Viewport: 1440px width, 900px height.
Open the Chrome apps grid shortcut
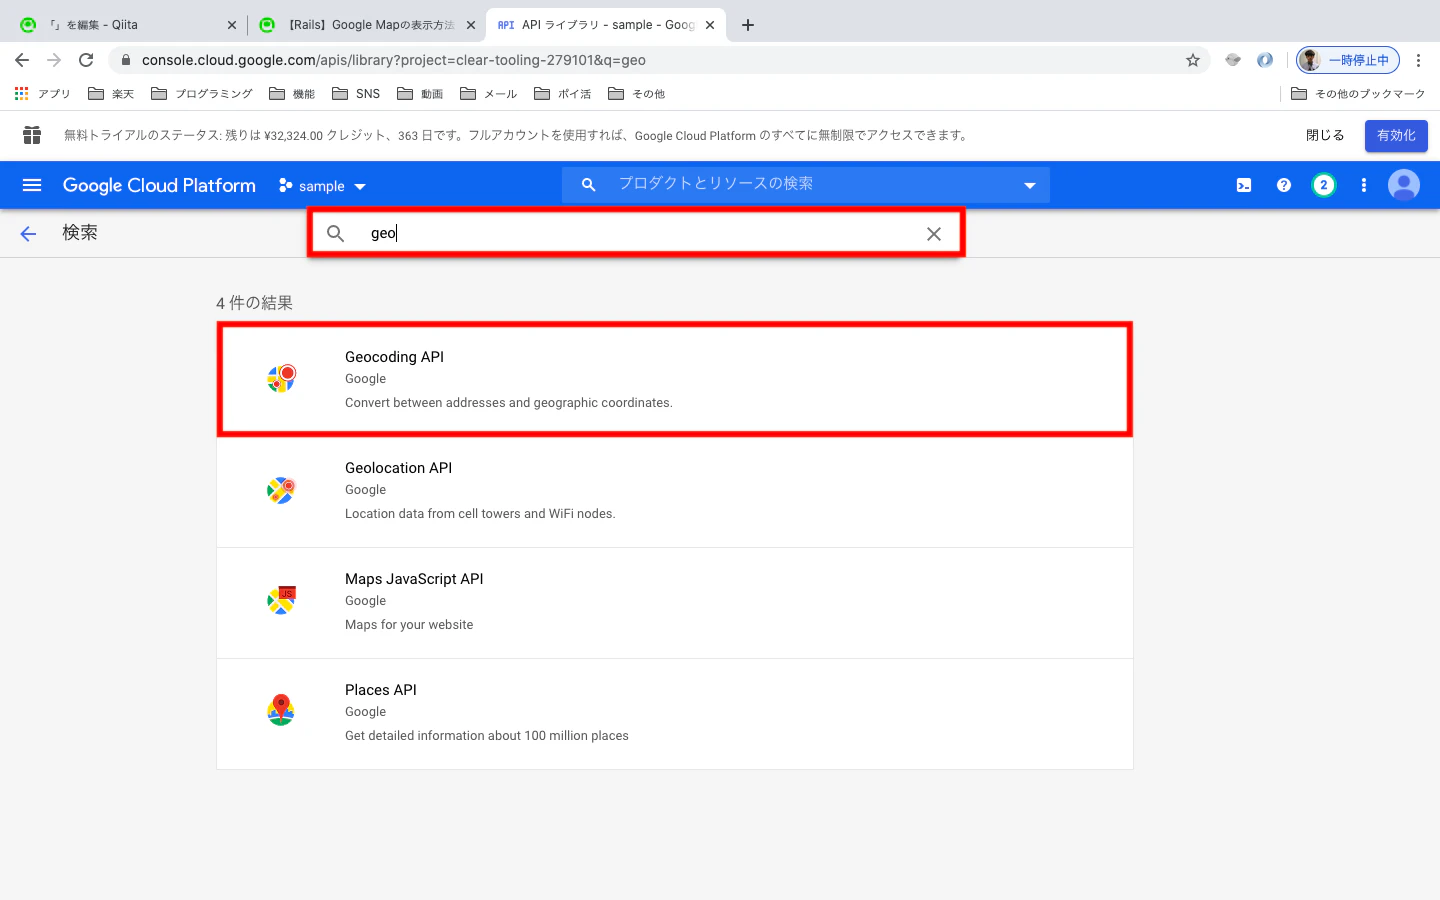(22, 93)
